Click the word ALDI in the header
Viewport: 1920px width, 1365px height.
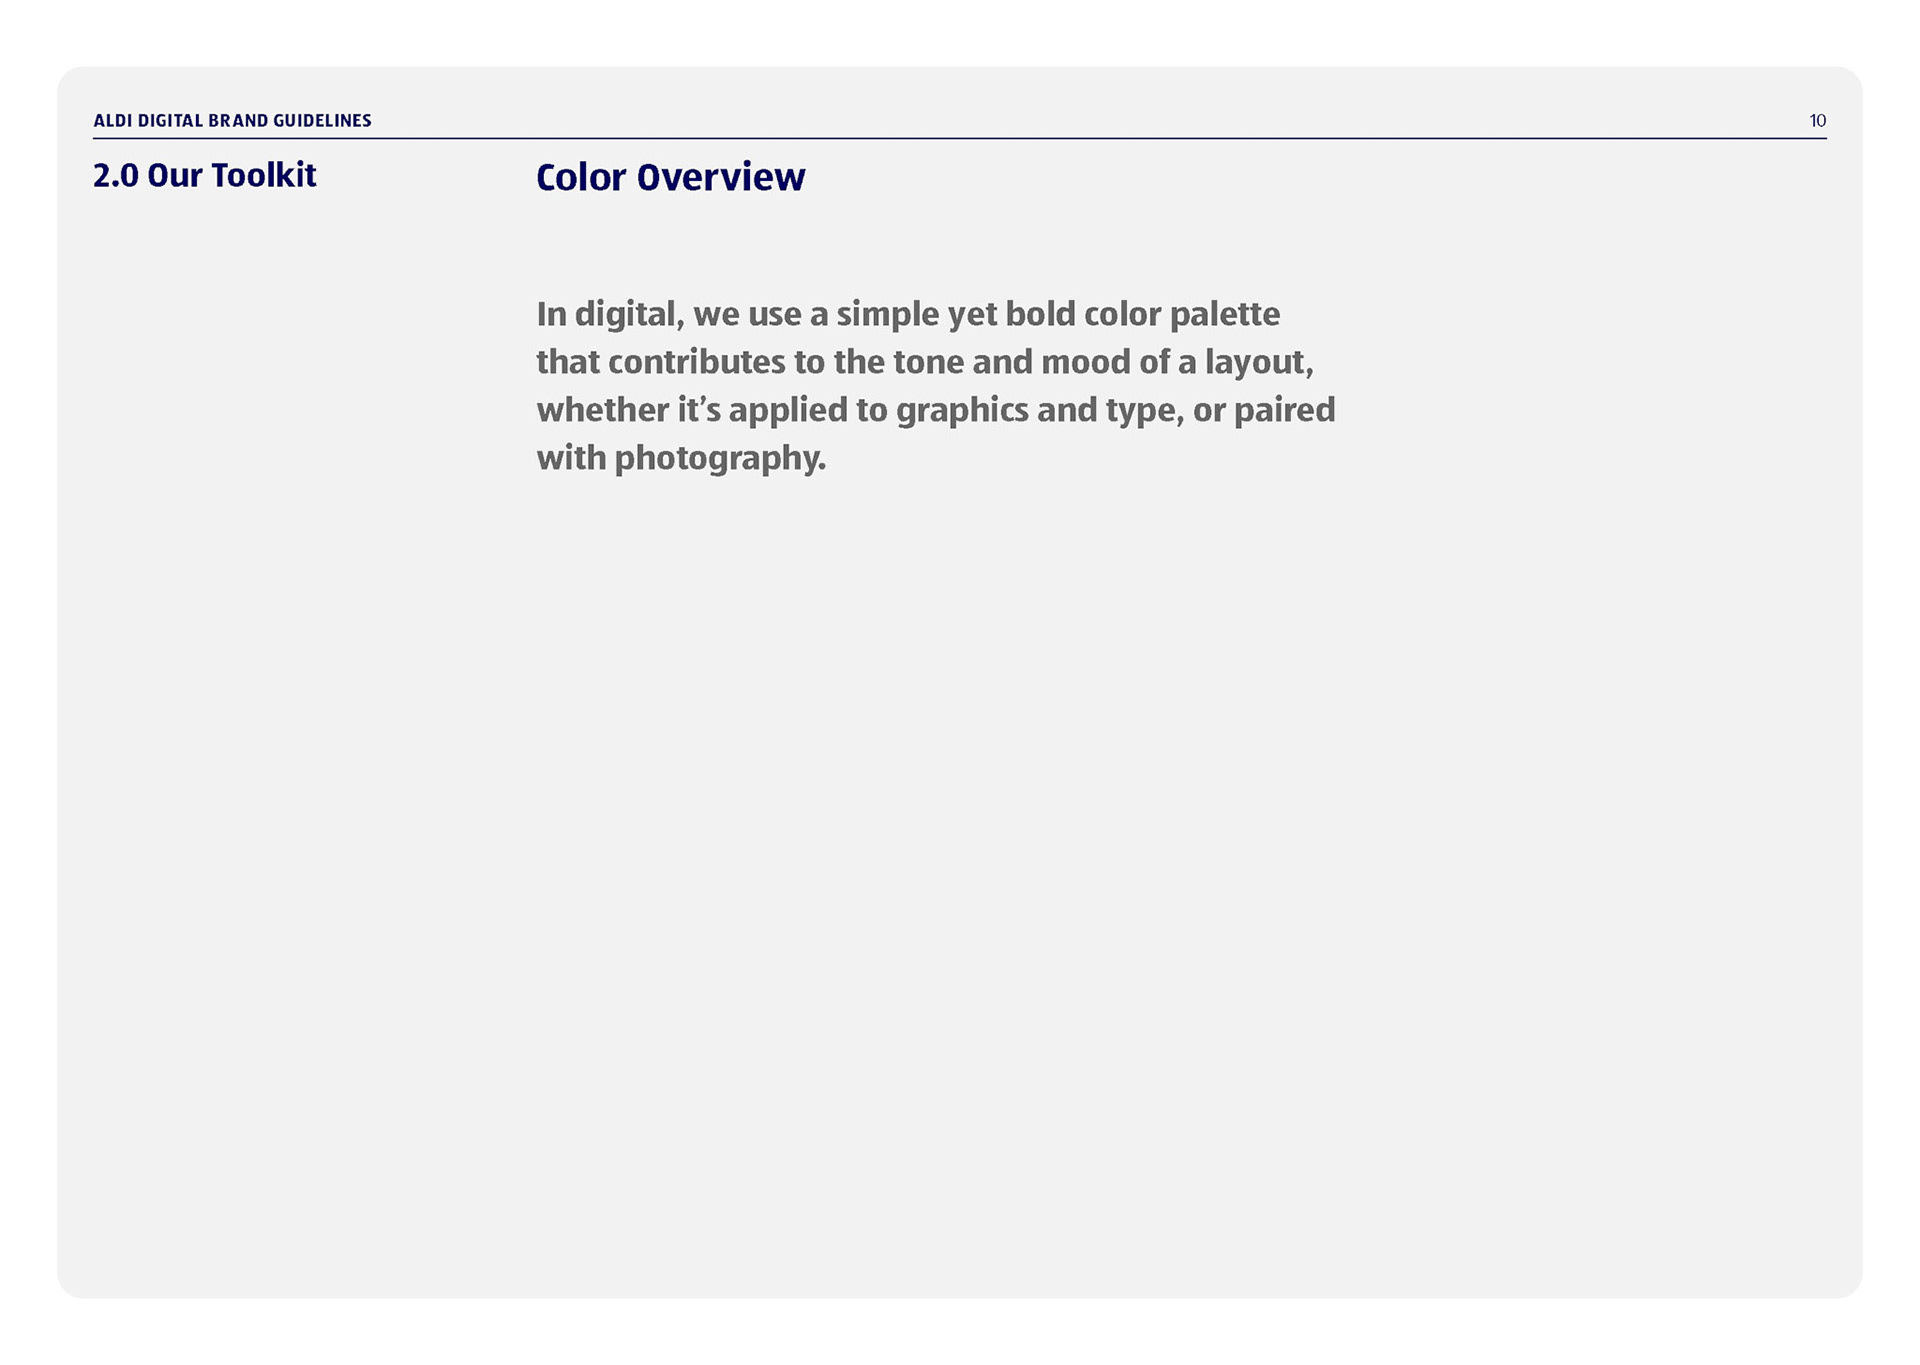(x=113, y=121)
